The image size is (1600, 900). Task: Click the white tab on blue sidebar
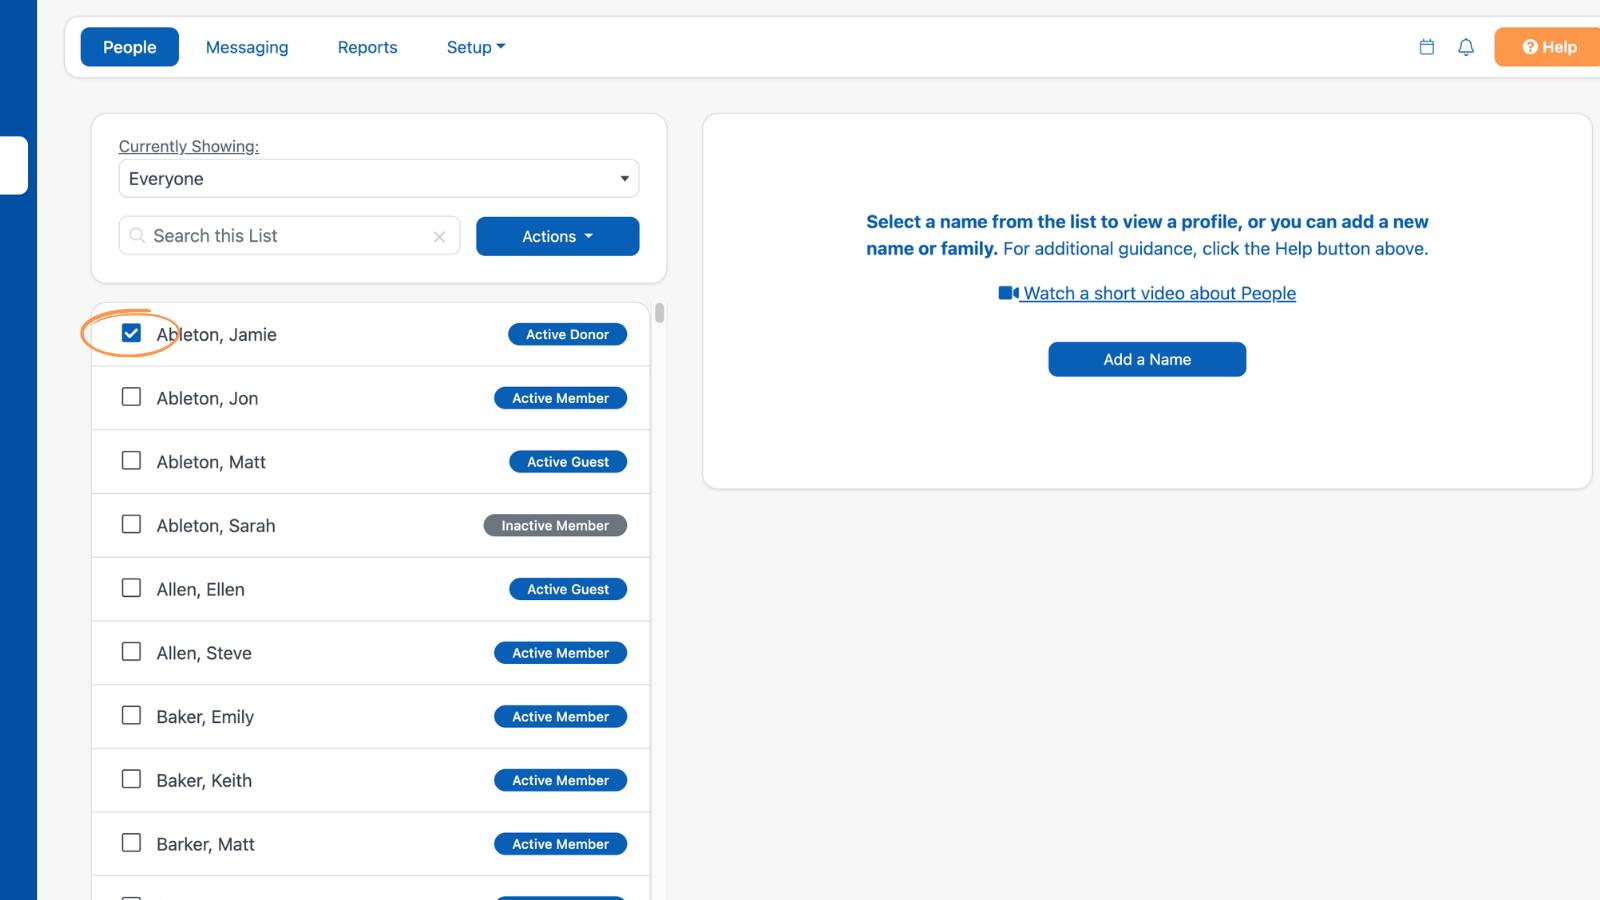tap(14, 165)
